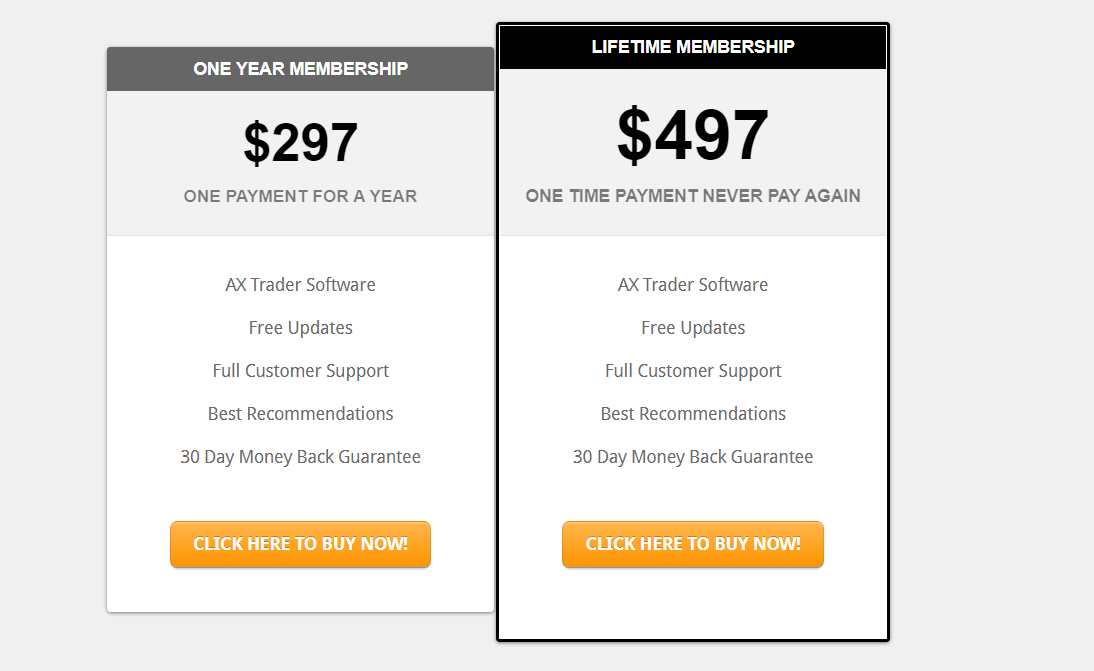Image resolution: width=1094 pixels, height=671 pixels.
Task: Click Full Customer Support in one-year plan
Action: click(300, 371)
